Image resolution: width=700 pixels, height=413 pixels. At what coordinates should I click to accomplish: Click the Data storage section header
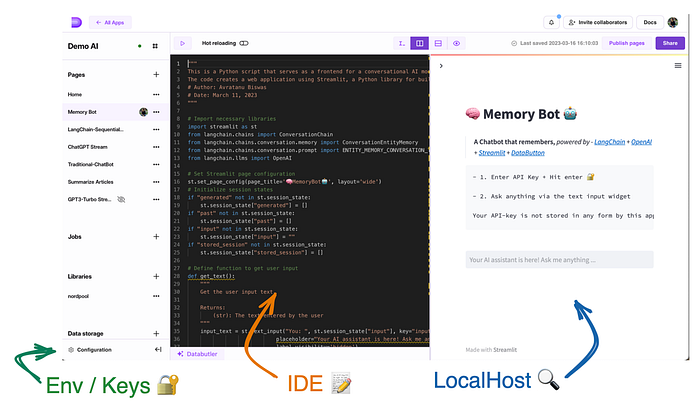click(85, 334)
